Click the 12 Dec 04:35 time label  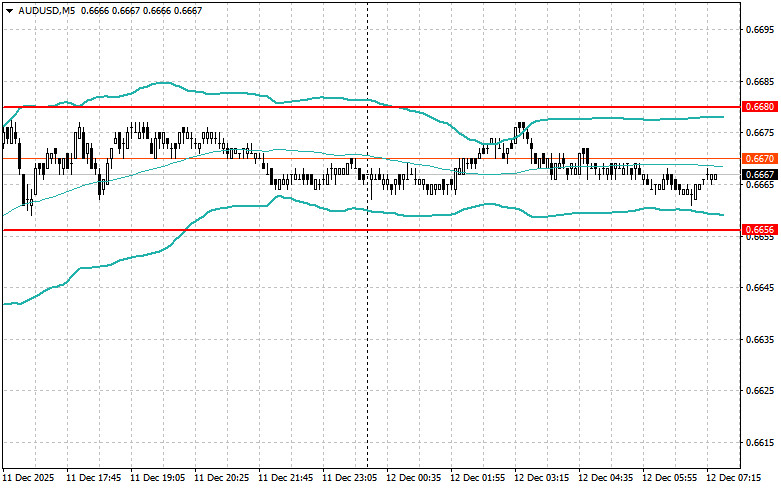[x=606, y=478]
